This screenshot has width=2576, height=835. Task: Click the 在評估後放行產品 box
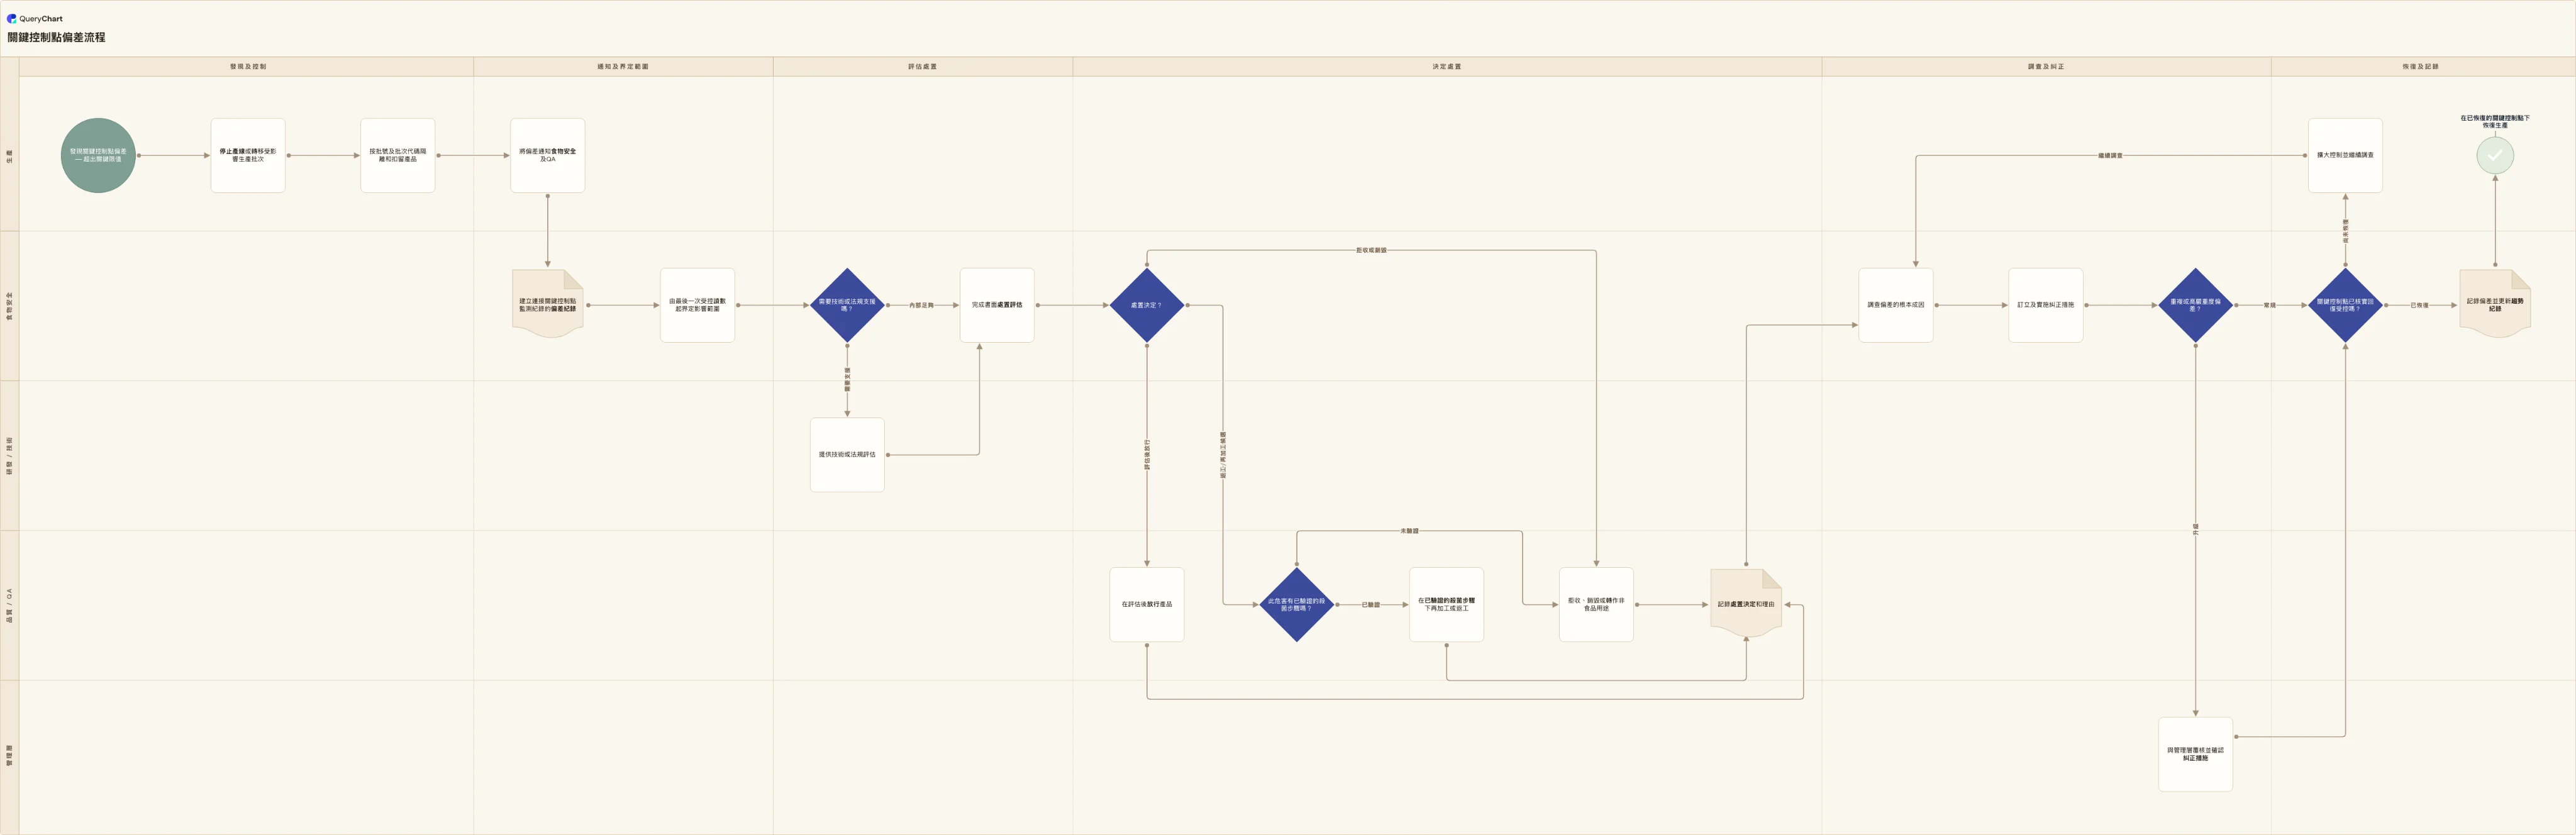pyautogui.click(x=1146, y=604)
